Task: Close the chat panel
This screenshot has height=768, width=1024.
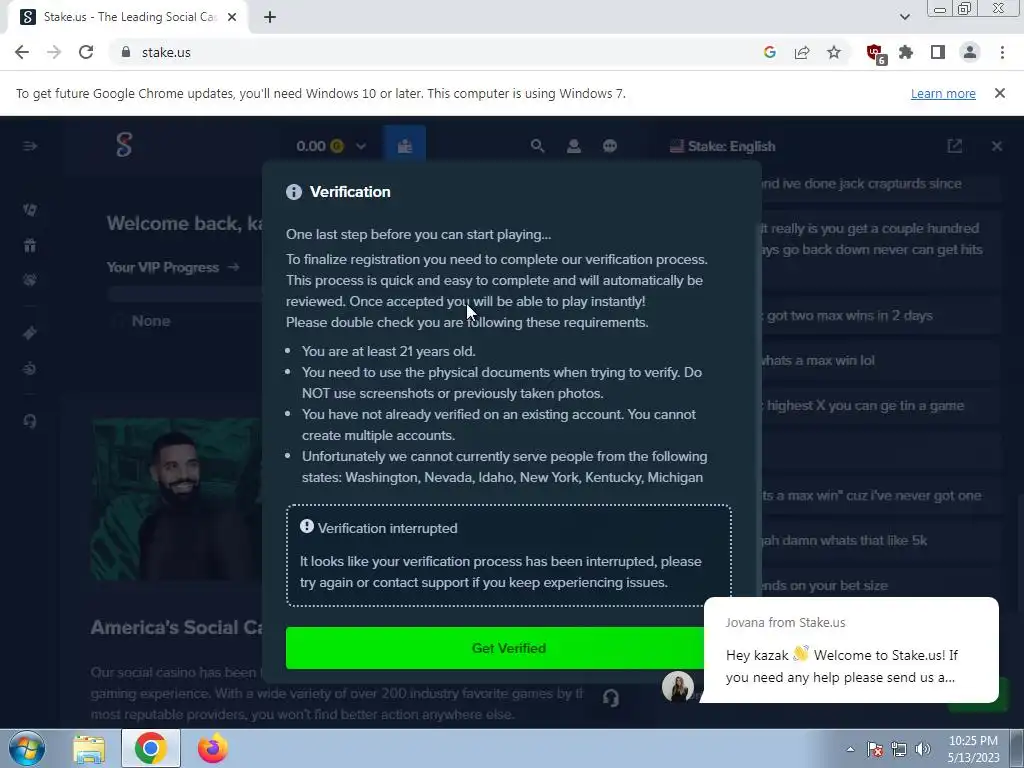Action: pos(997,146)
